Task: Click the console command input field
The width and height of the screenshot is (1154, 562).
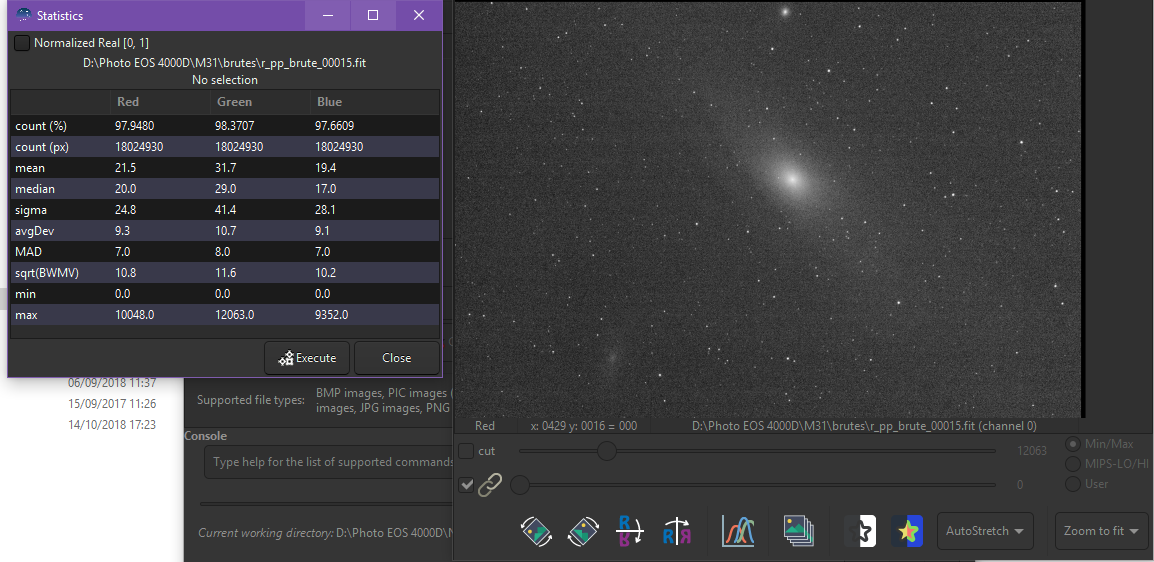Action: [x=328, y=463]
